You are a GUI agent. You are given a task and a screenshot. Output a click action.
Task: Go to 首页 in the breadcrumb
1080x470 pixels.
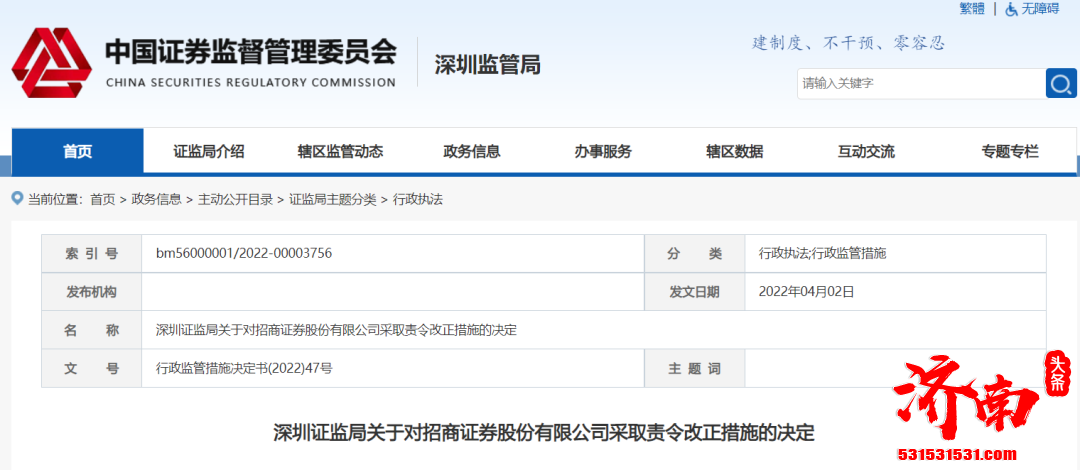tap(103, 200)
